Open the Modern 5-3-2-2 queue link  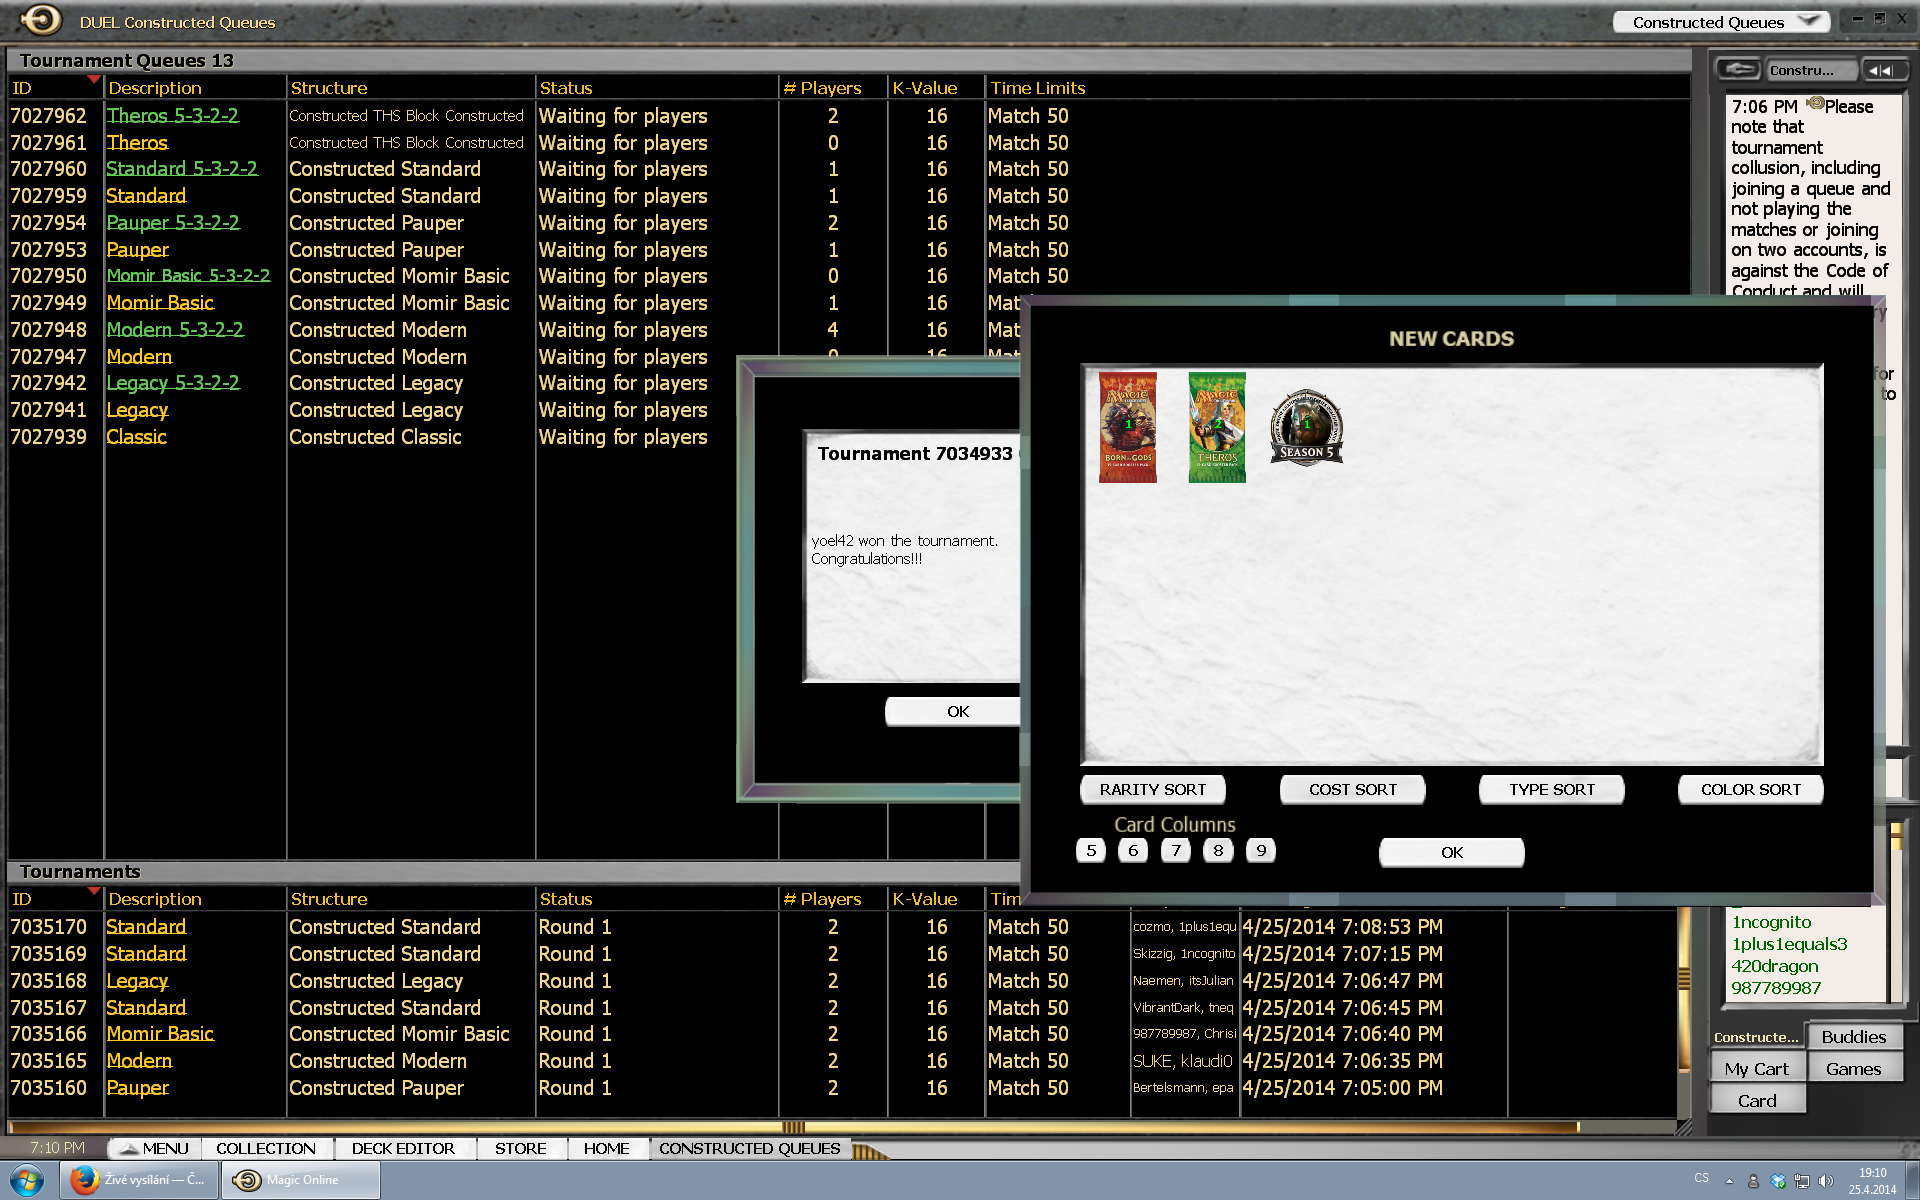tap(175, 330)
